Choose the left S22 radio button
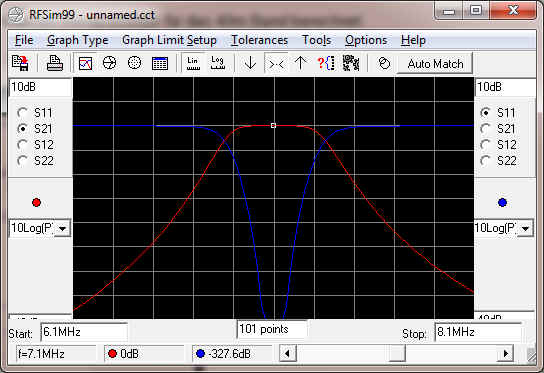Screen dimensions: 544x373 click(23, 161)
